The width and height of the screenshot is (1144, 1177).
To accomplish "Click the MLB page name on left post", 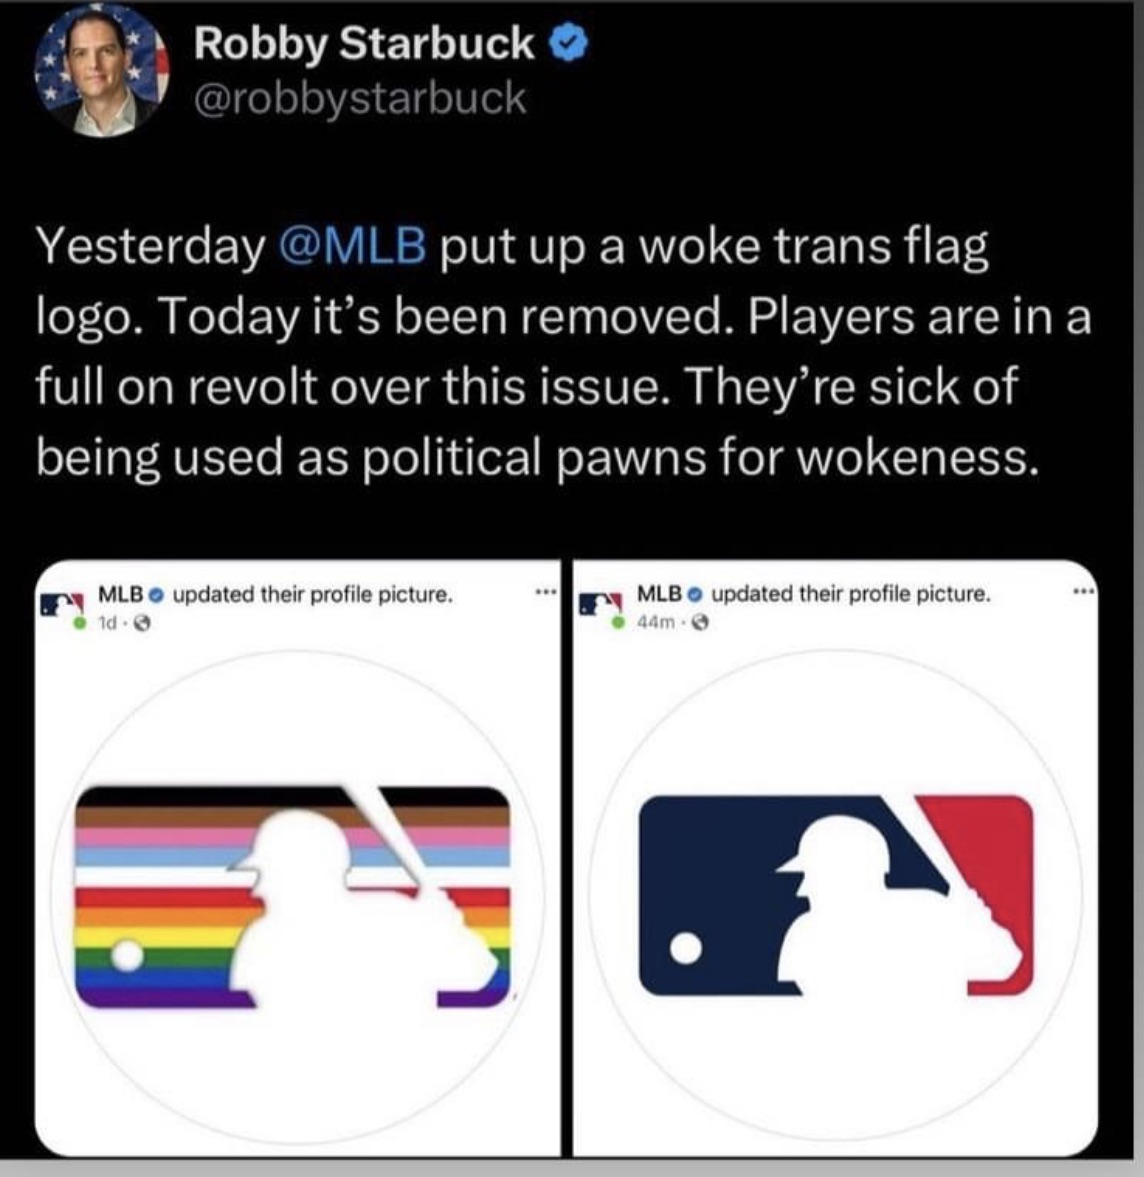I will point(121,595).
